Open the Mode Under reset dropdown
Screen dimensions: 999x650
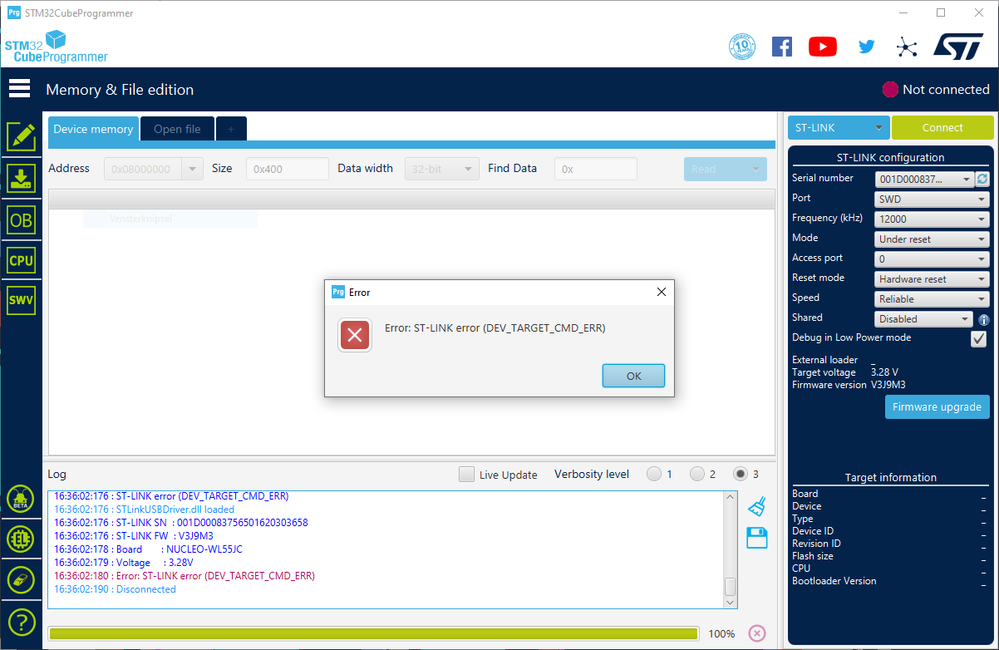(x=932, y=239)
